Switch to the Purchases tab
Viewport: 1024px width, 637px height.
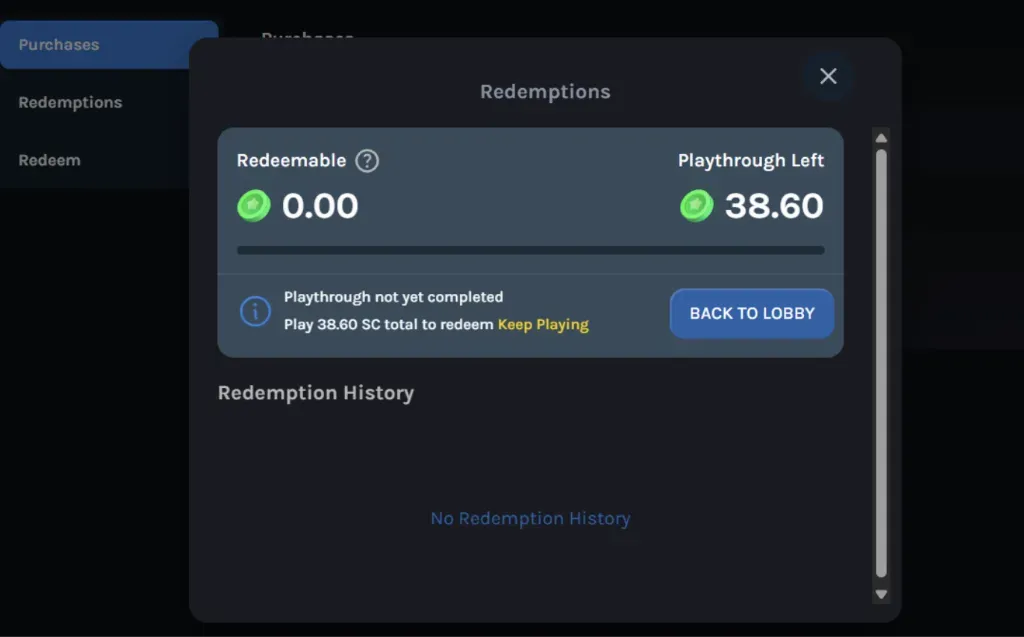(x=59, y=44)
